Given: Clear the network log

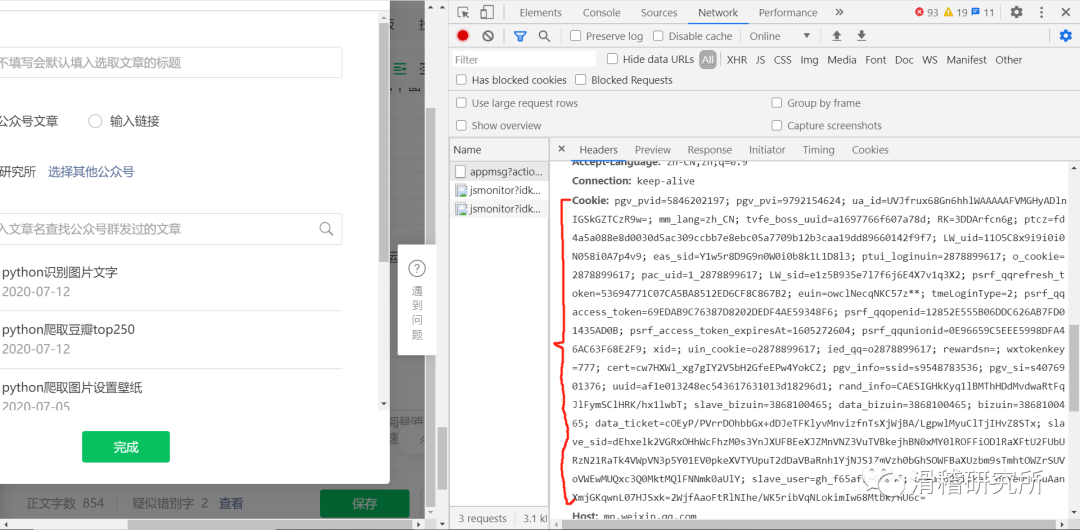Looking at the screenshot, I should 488,36.
